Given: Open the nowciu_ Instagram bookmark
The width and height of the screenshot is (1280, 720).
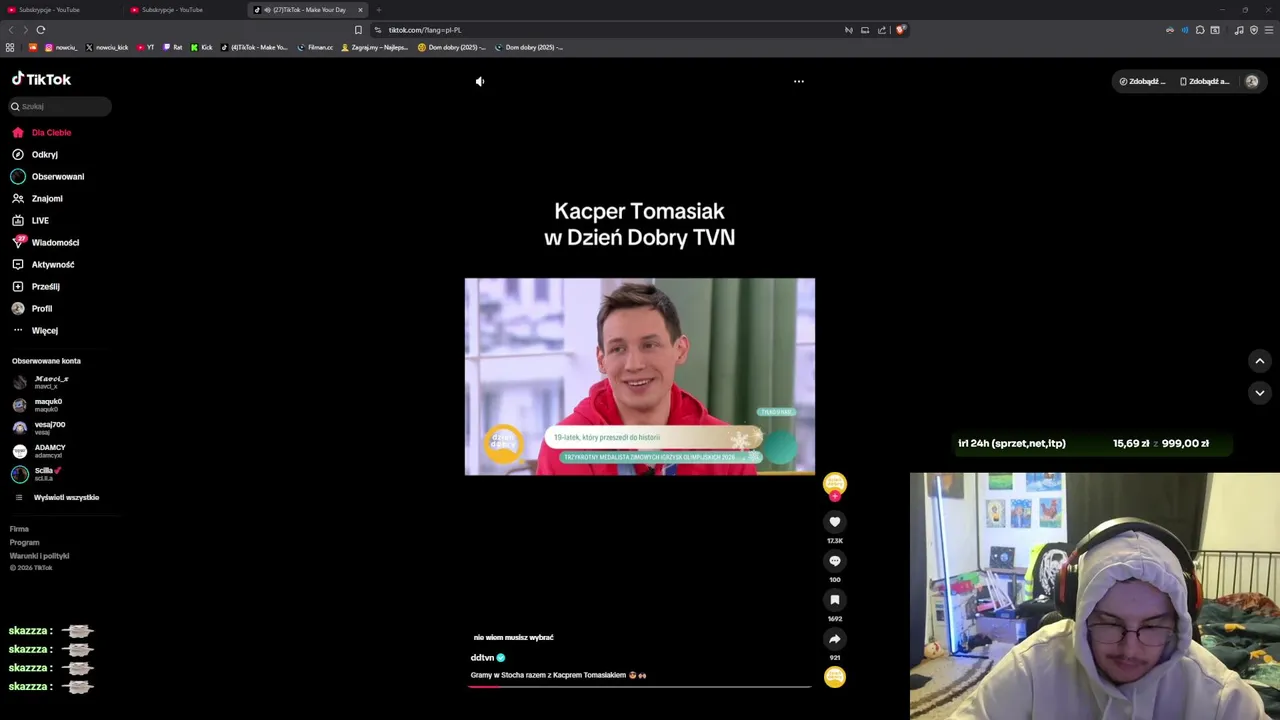Looking at the screenshot, I should tap(61, 47).
